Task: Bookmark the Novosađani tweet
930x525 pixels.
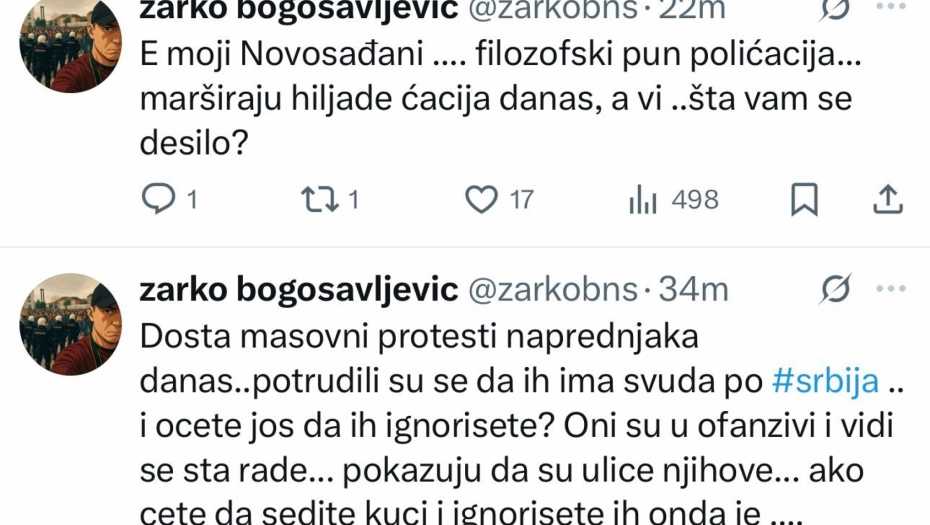Action: (x=804, y=200)
